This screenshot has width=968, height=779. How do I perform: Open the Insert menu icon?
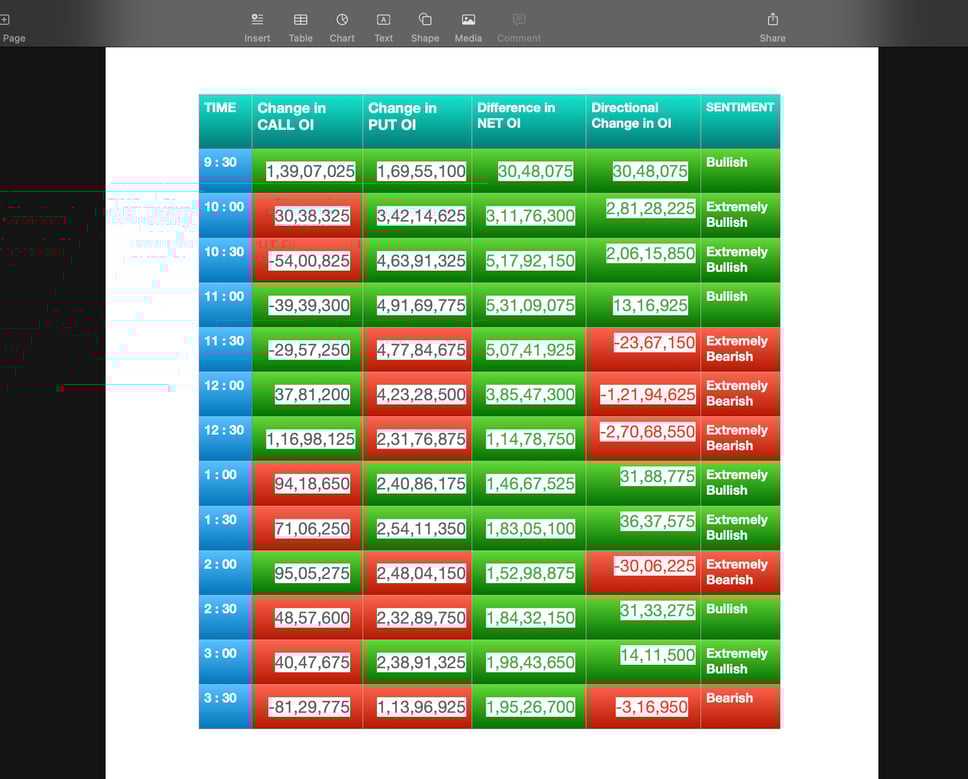click(x=257, y=20)
